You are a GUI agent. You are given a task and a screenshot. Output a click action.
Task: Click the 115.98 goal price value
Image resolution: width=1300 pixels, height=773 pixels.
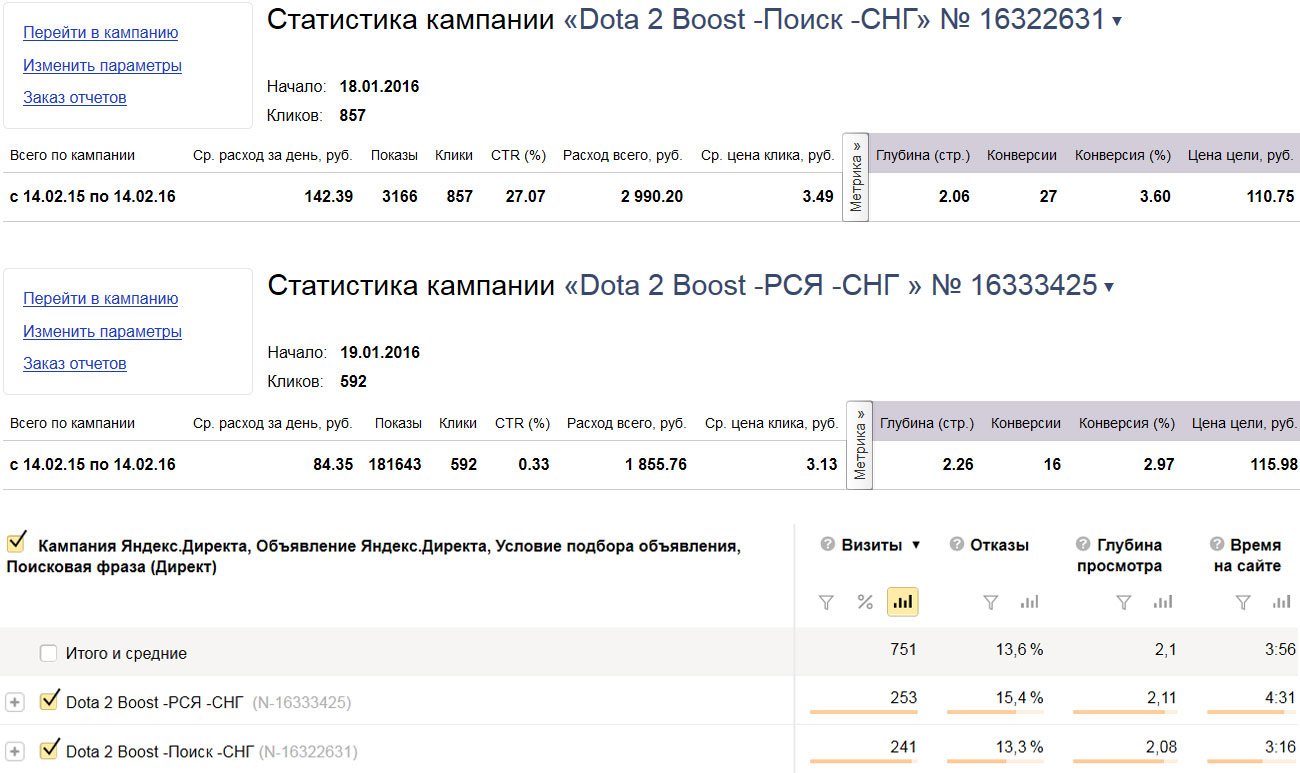(1274, 465)
